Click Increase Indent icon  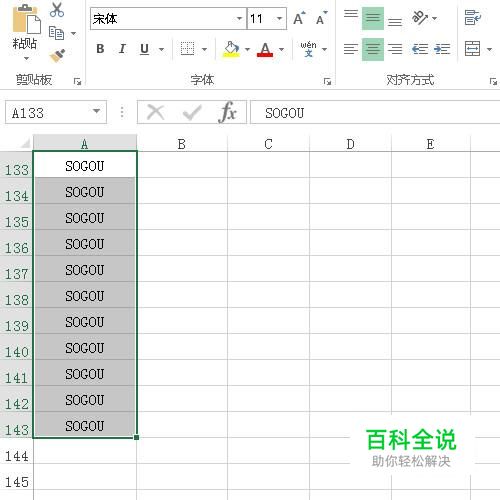[442, 49]
